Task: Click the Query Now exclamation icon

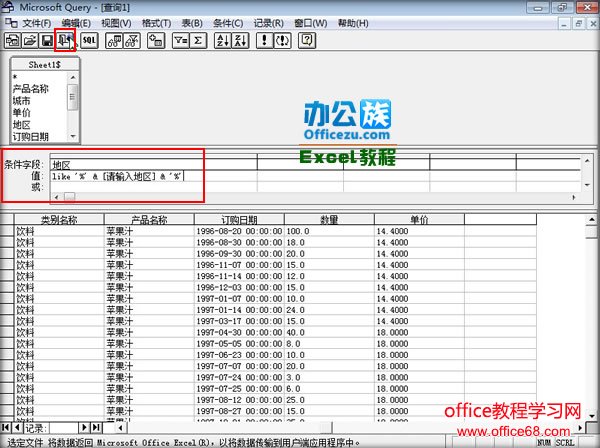Action: [x=264, y=41]
